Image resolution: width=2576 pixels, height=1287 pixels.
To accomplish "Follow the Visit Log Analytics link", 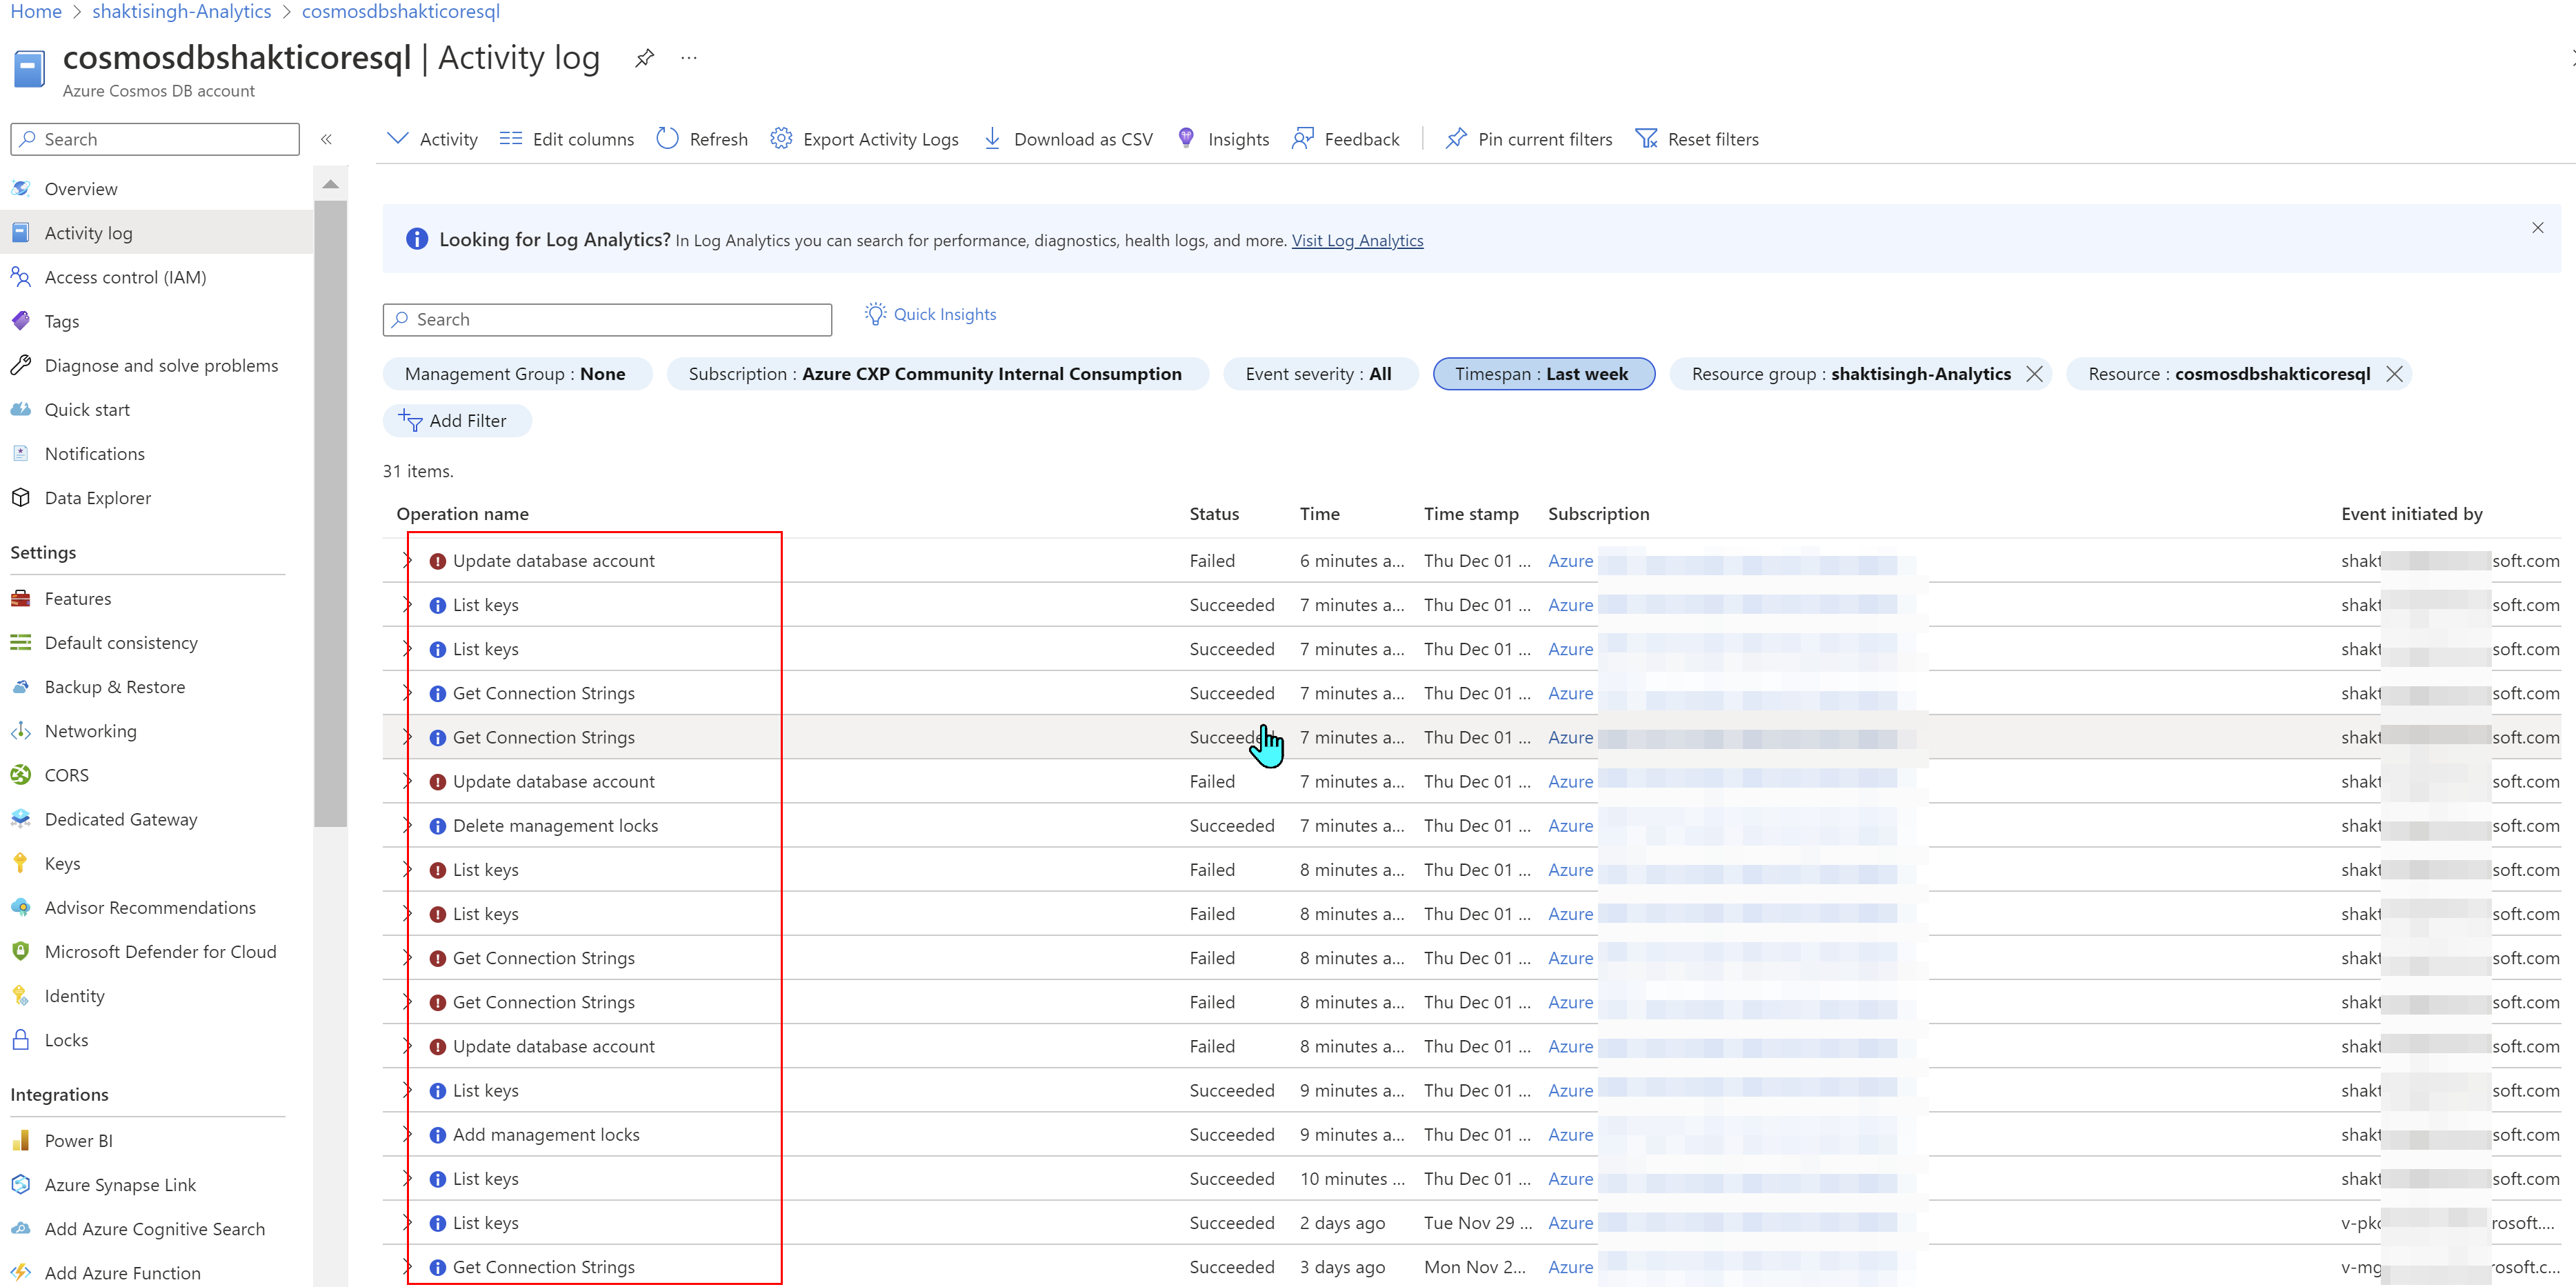I will (x=1357, y=240).
